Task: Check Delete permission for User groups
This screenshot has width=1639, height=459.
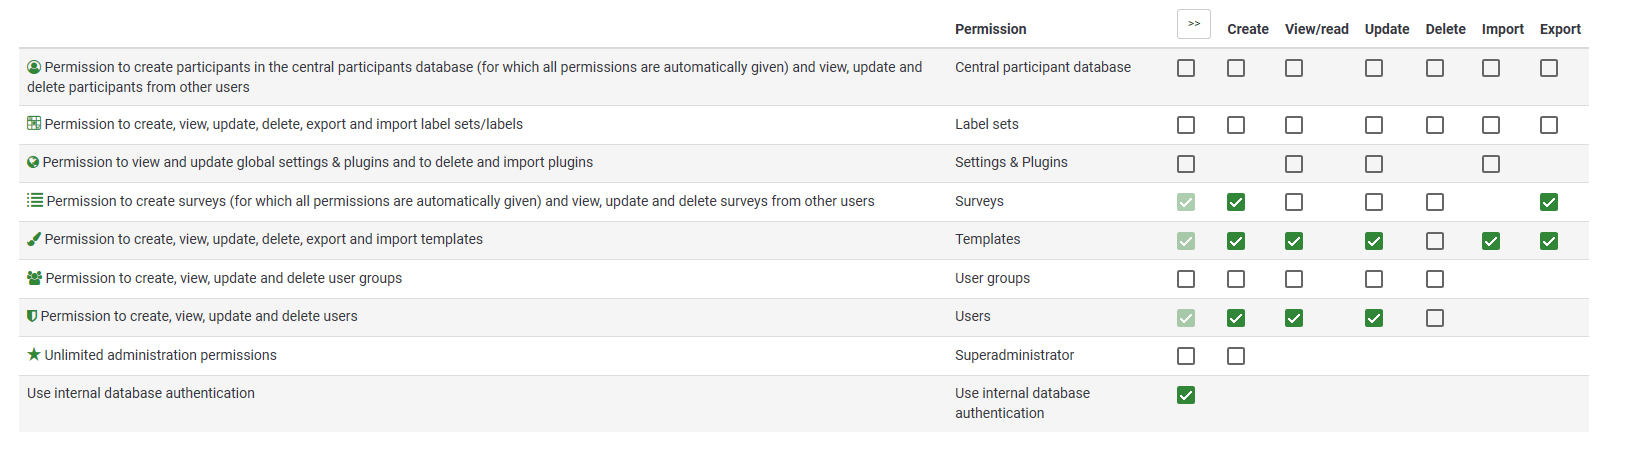Action: pyautogui.click(x=1434, y=279)
